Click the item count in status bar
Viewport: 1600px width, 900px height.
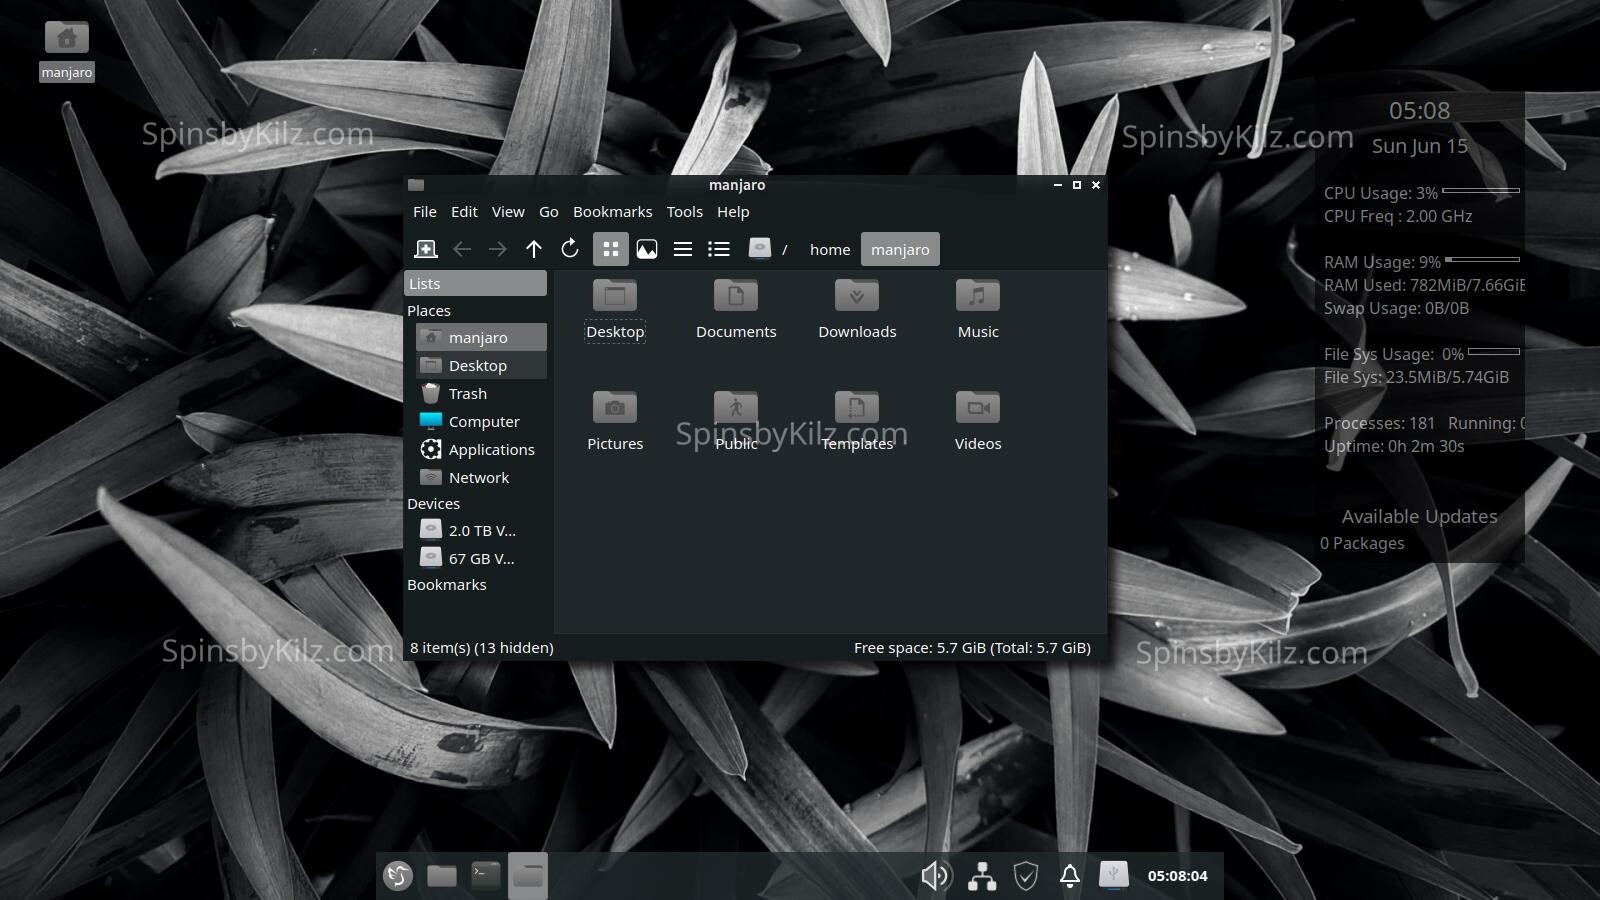coord(482,648)
